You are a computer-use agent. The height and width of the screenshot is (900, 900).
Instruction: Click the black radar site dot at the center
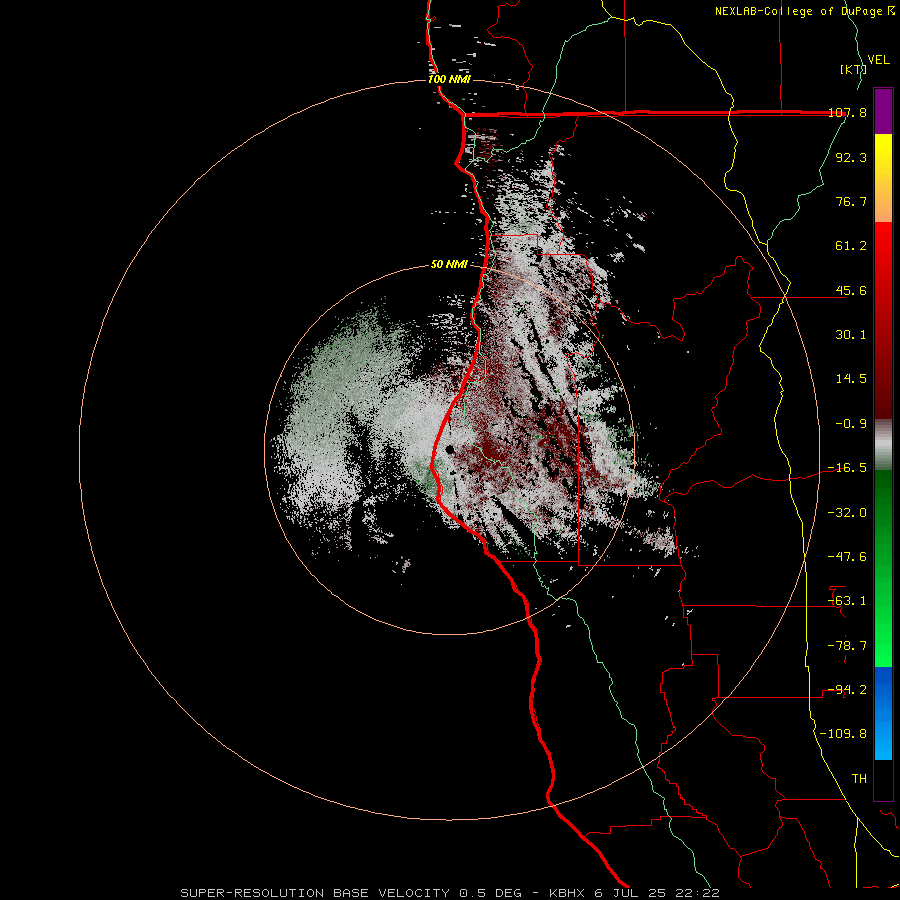[449, 449]
